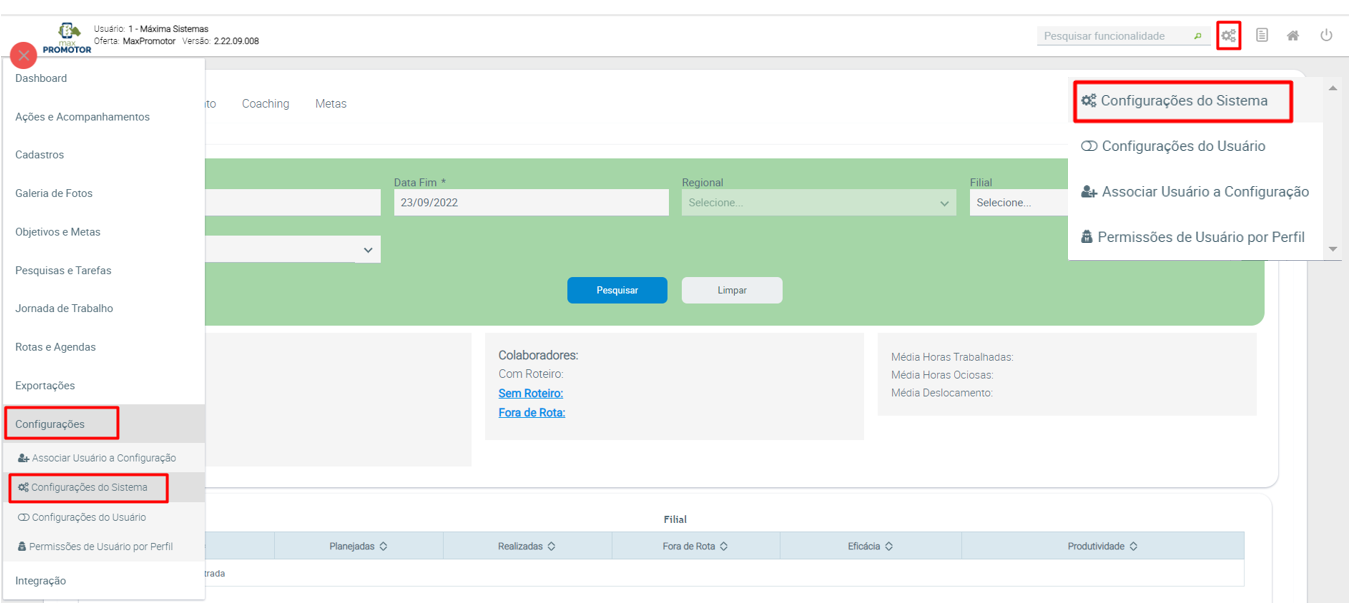Sort the Eficácia column using its arrows

point(889,547)
